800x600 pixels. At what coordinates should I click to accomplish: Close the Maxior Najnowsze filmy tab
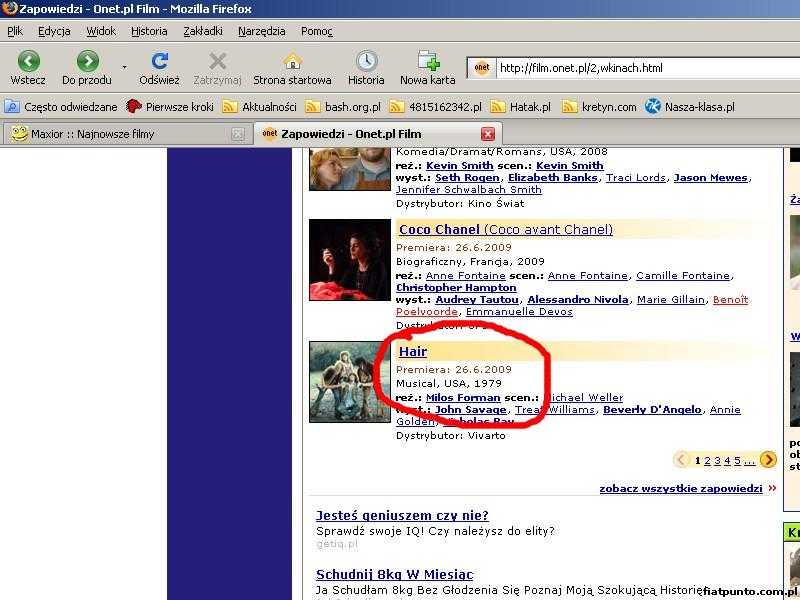coord(238,134)
